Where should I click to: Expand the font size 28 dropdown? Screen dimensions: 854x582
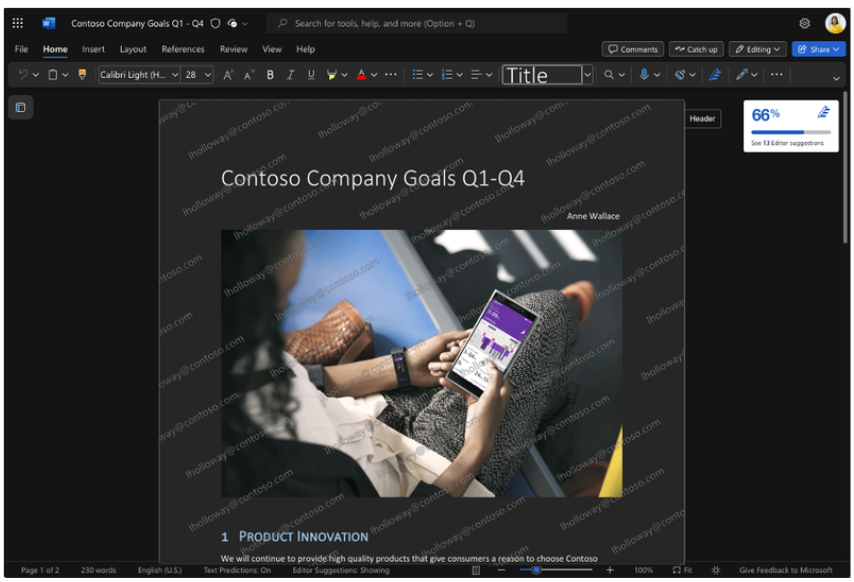click(x=208, y=75)
